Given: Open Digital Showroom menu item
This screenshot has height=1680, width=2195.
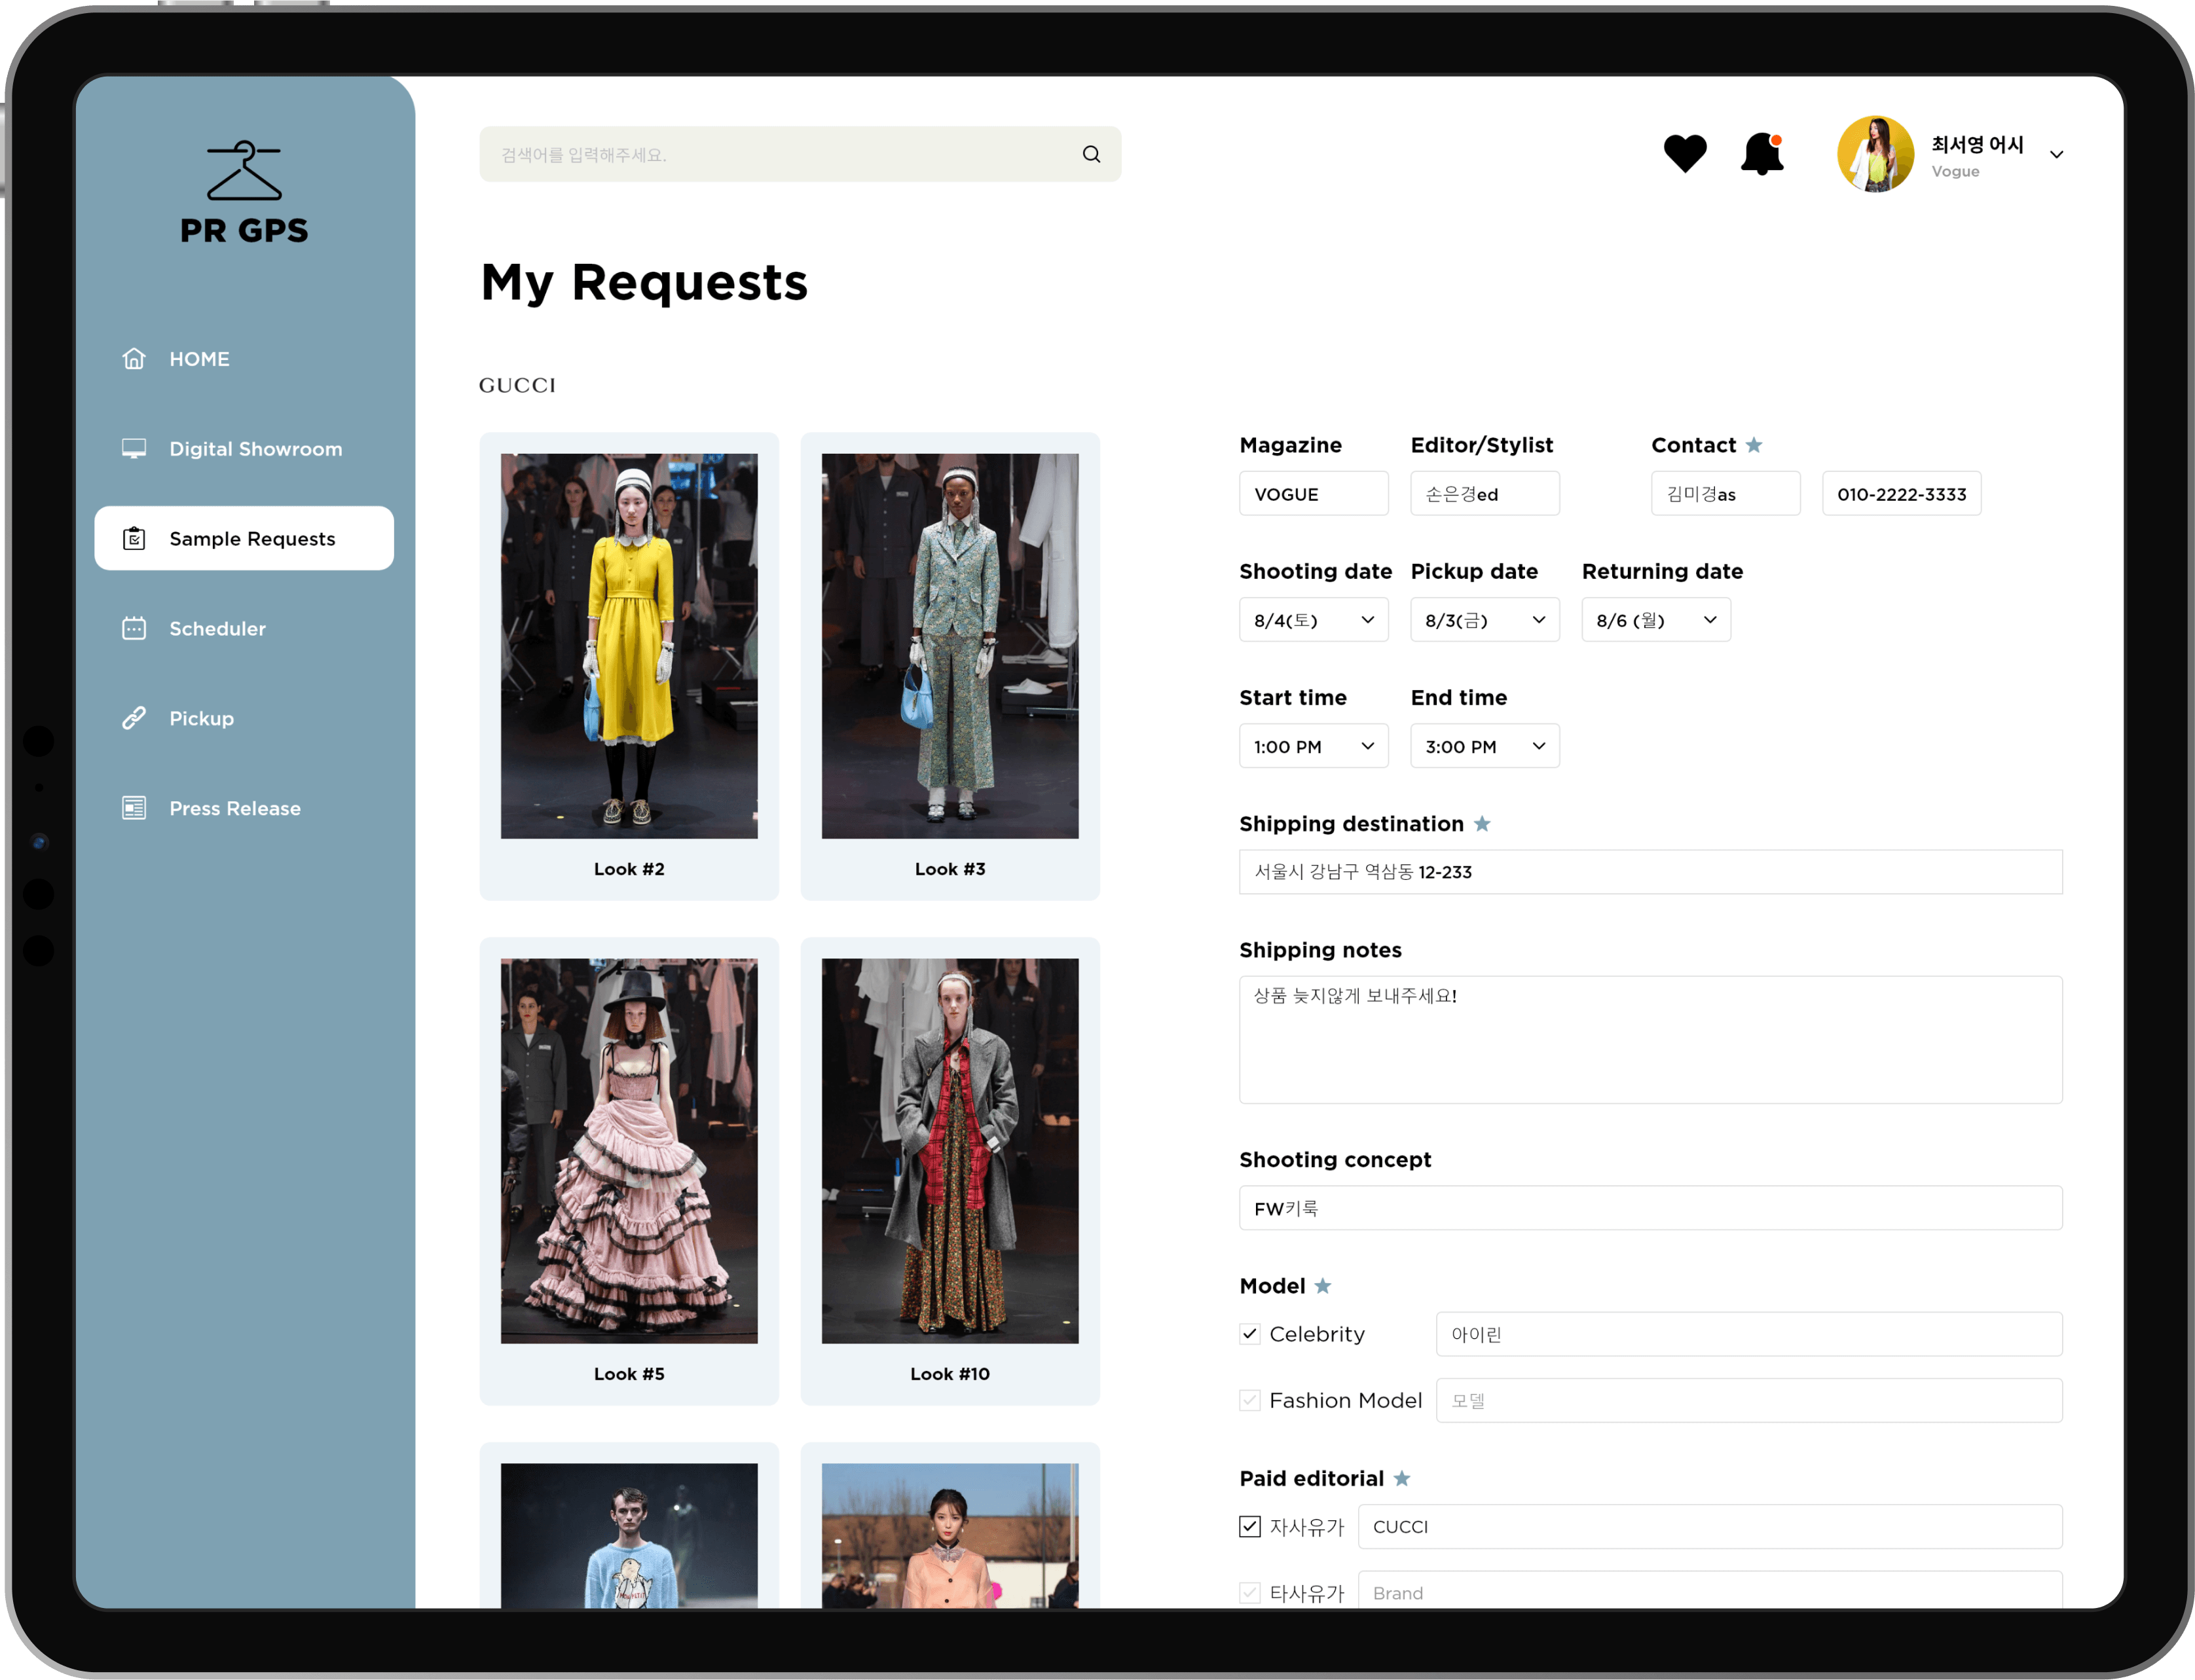Looking at the screenshot, I should 244,448.
